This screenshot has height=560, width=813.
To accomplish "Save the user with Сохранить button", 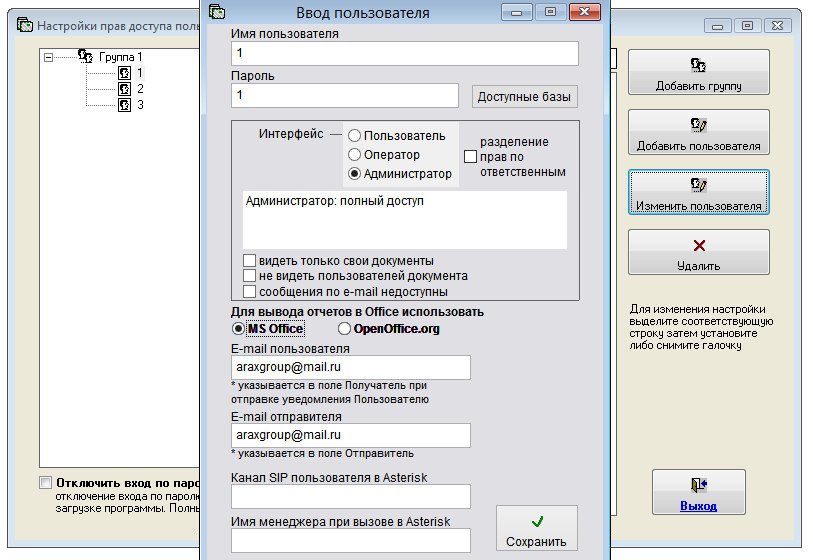I will click(x=537, y=528).
